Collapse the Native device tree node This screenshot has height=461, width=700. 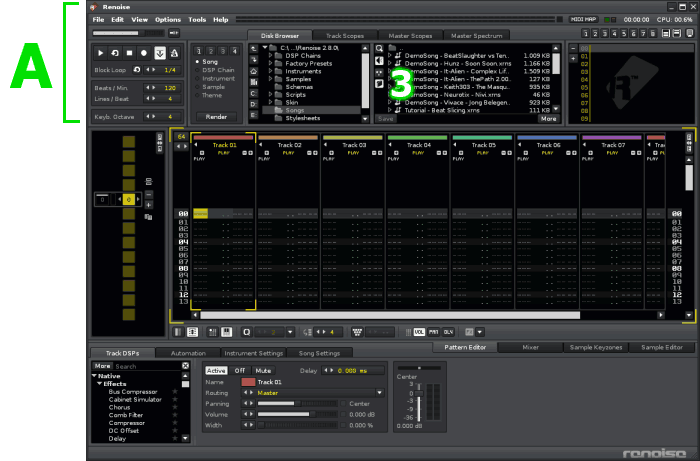click(94, 376)
